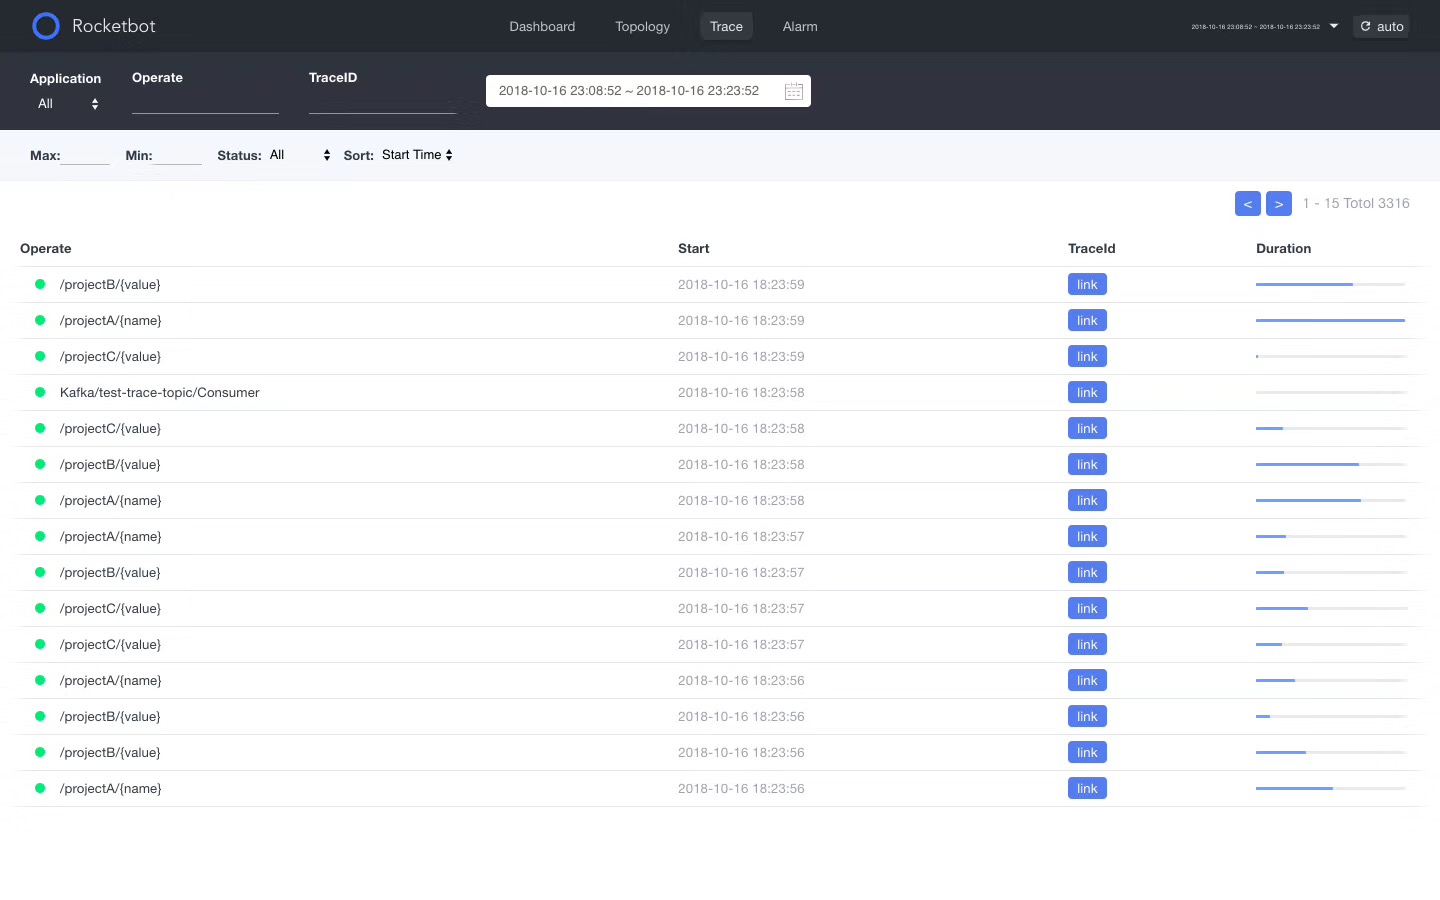Click the Duration column header
The height and width of the screenshot is (900, 1440).
tap(1284, 249)
